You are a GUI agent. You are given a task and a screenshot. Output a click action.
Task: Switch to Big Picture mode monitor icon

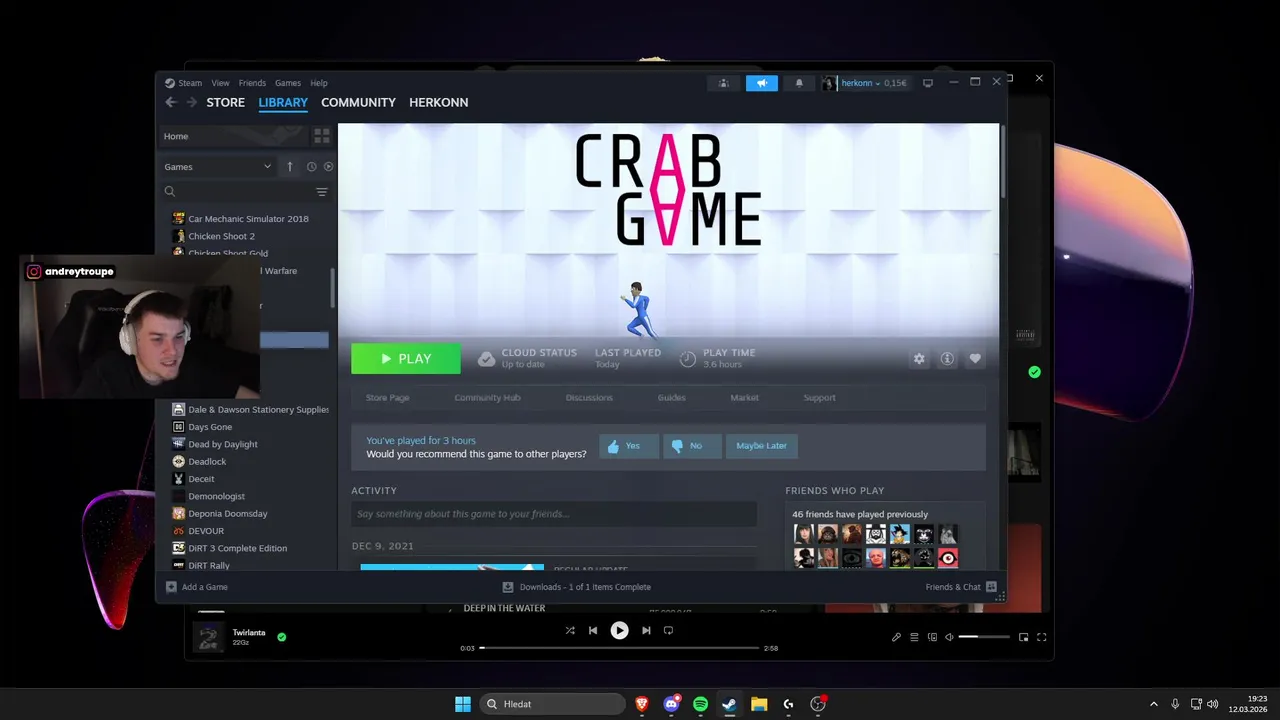click(928, 83)
